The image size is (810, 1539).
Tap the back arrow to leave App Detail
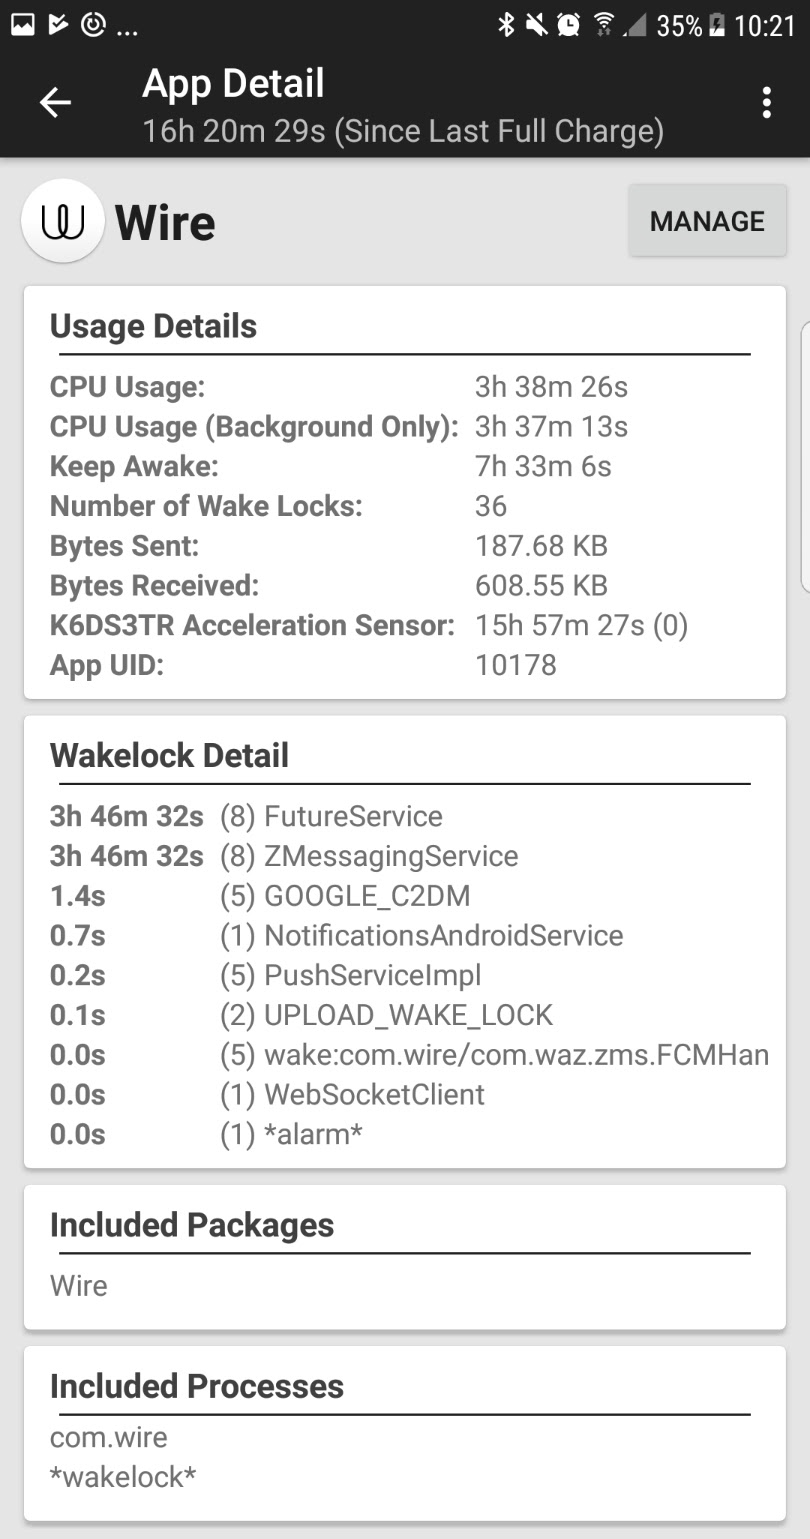pos(56,103)
